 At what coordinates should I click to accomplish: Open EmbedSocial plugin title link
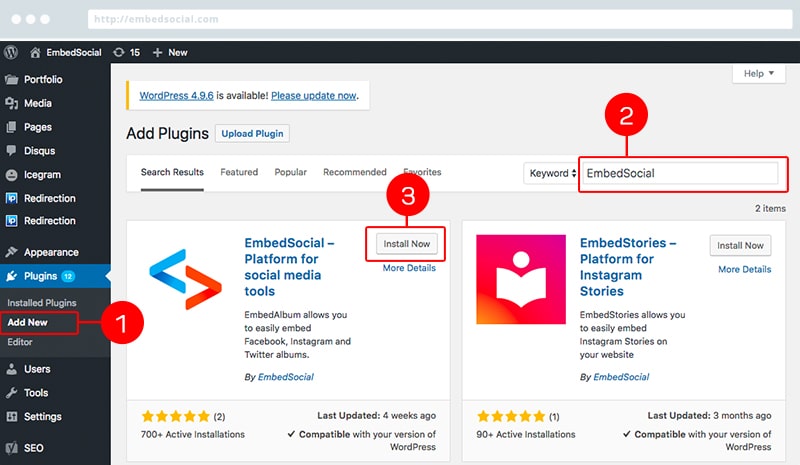289,267
